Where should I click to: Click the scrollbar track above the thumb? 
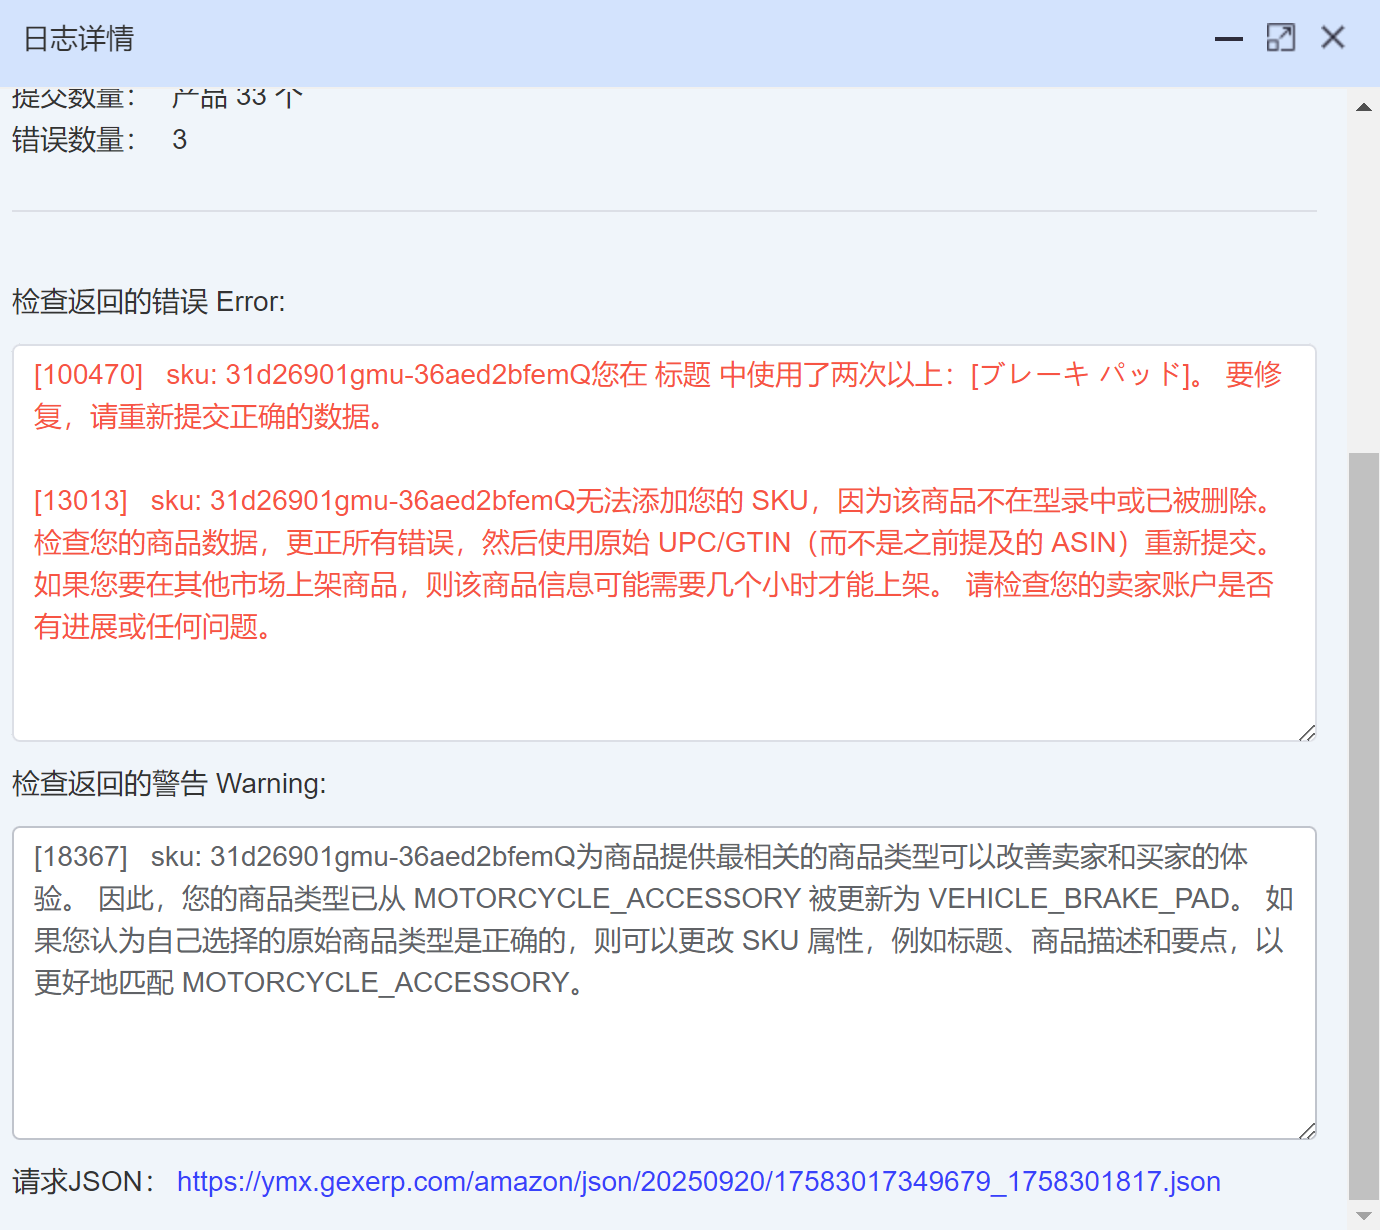(x=1363, y=280)
